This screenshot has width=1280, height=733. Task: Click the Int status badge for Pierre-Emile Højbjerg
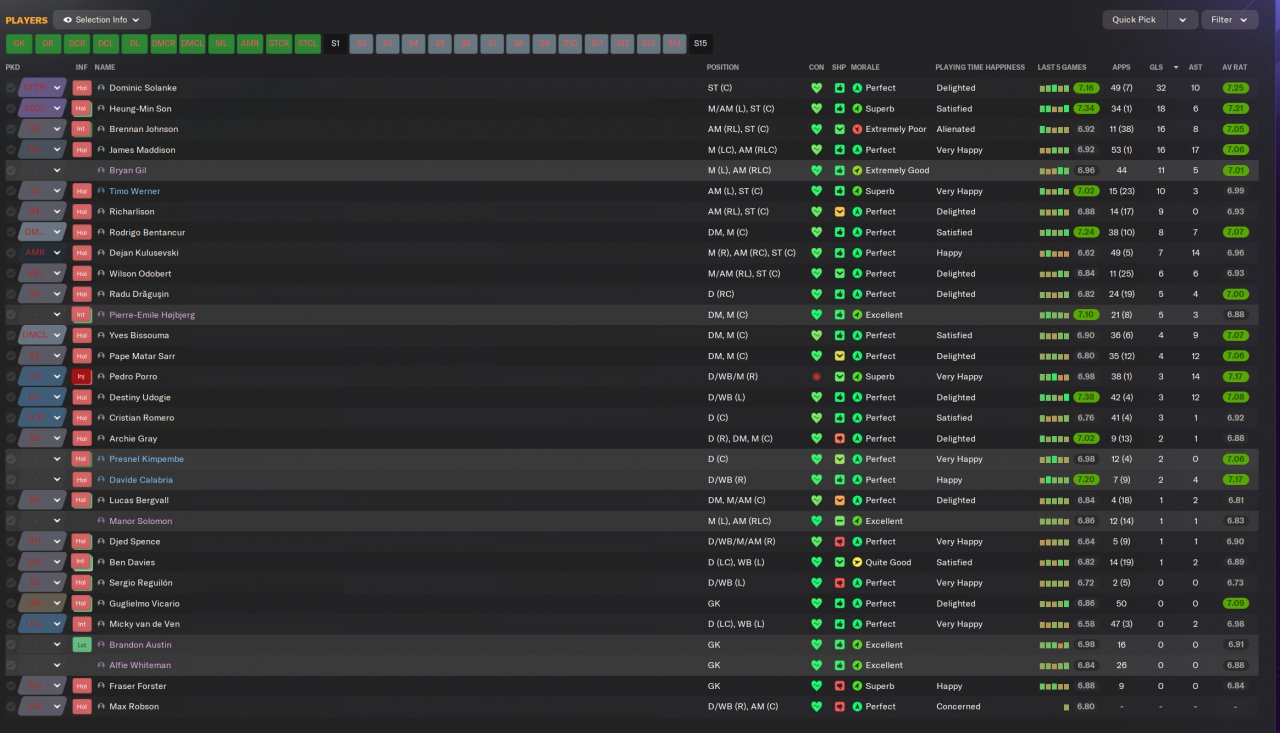point(82,315)
